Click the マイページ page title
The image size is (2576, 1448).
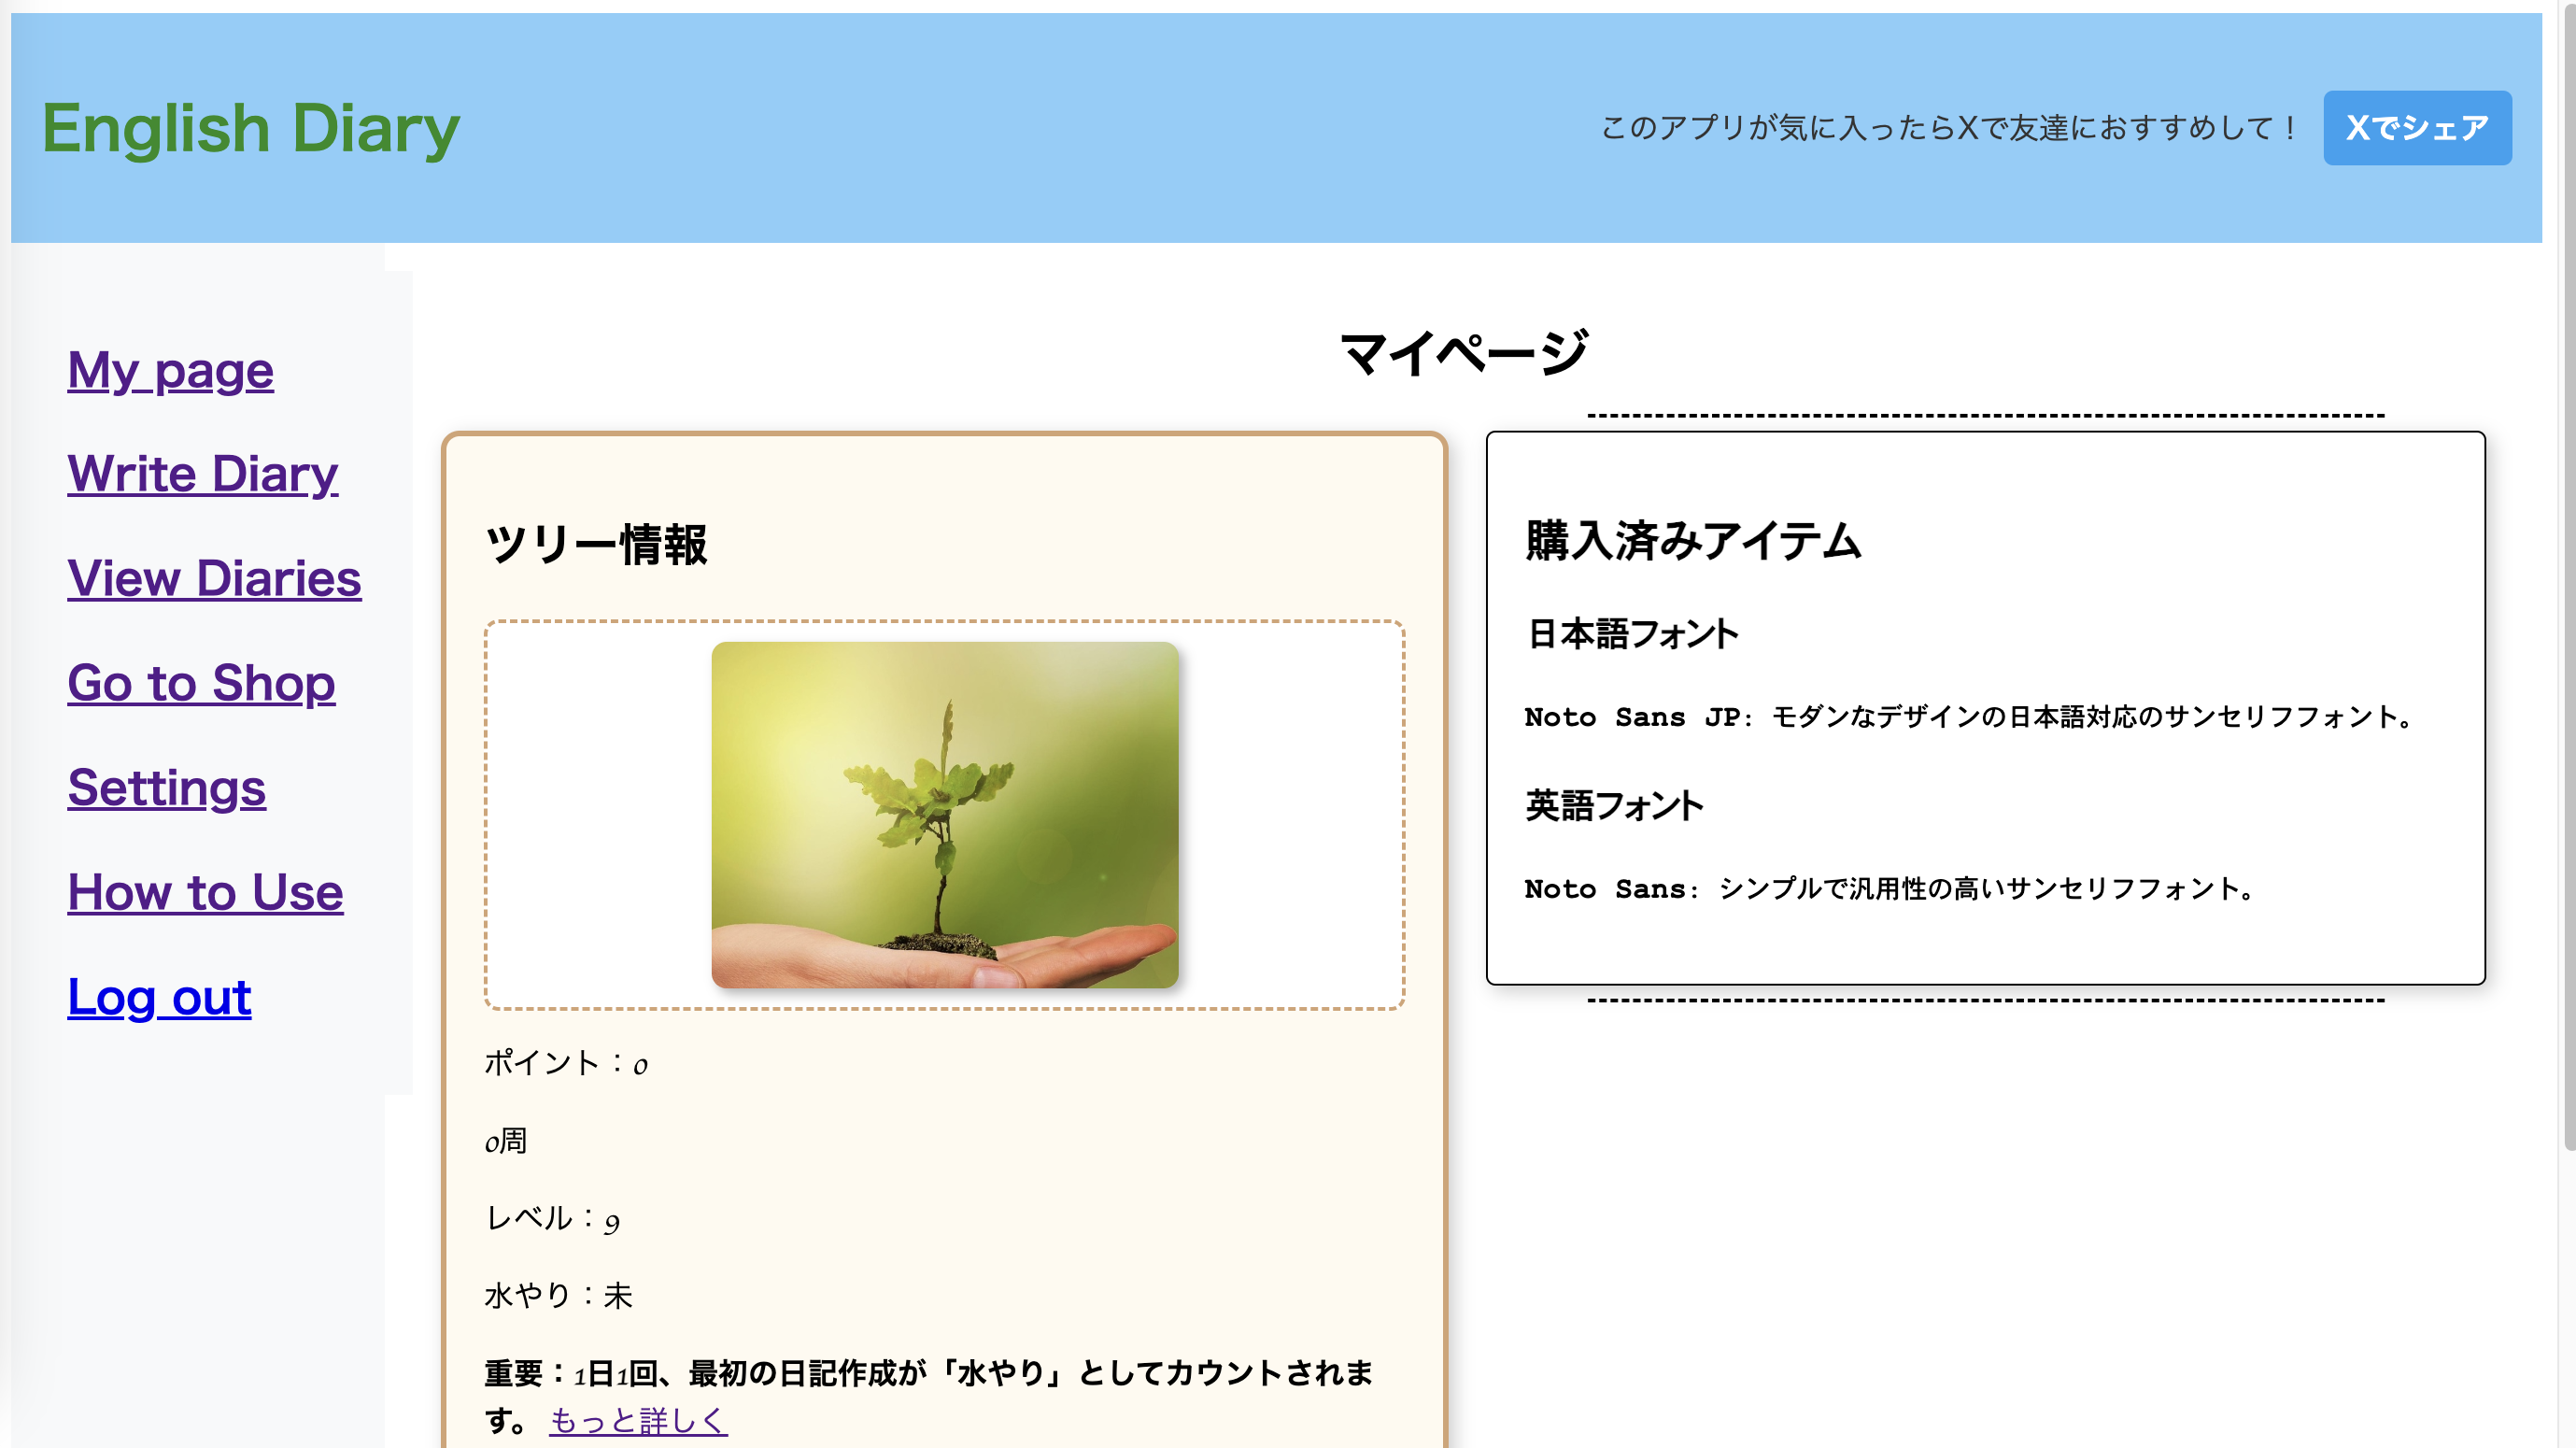point(1464,353)
